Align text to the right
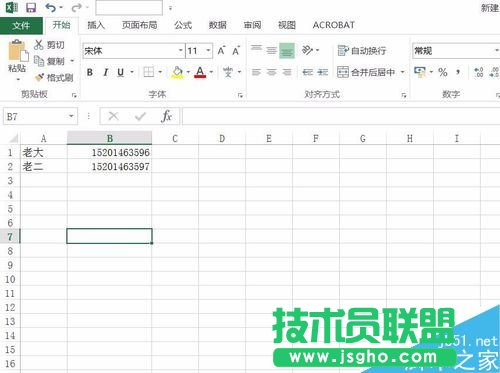500x373 pixels. [x=287, y=72]
